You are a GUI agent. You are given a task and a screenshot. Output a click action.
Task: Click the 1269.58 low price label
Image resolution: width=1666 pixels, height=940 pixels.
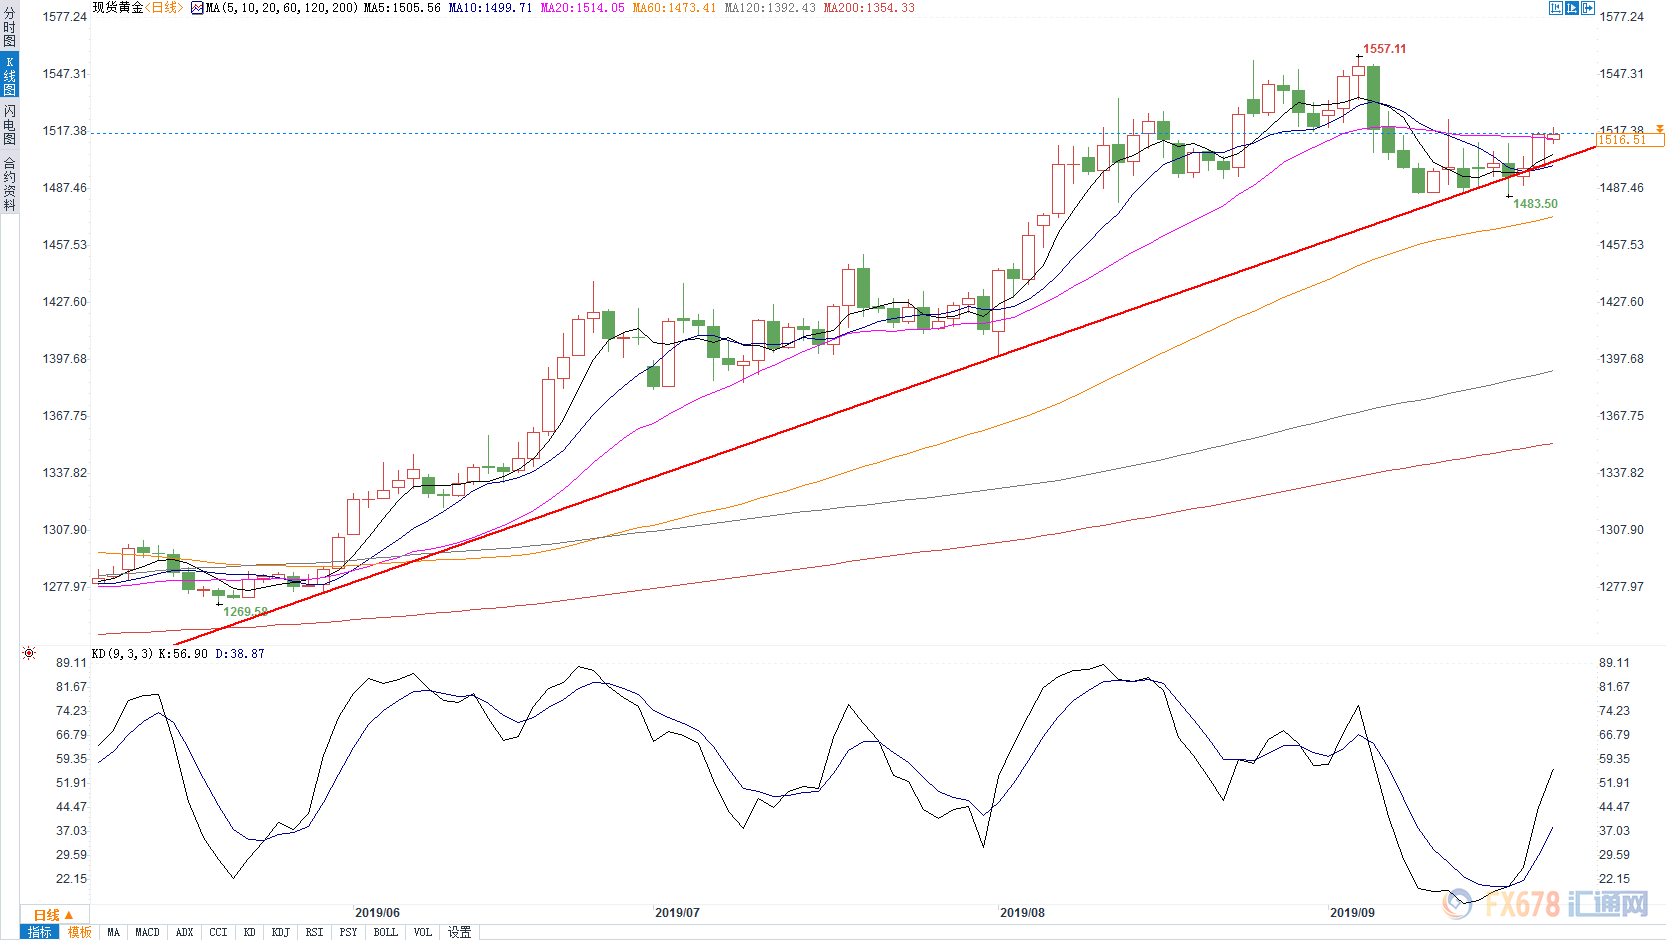245,612
